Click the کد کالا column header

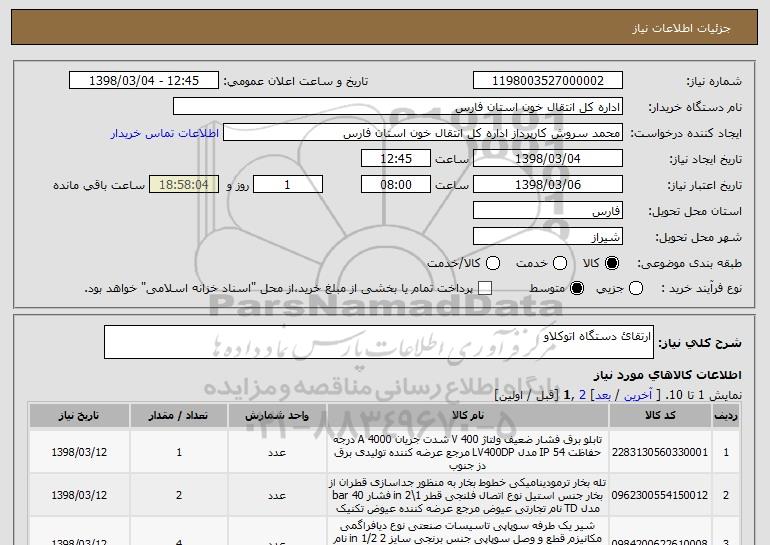click(660, 415)
